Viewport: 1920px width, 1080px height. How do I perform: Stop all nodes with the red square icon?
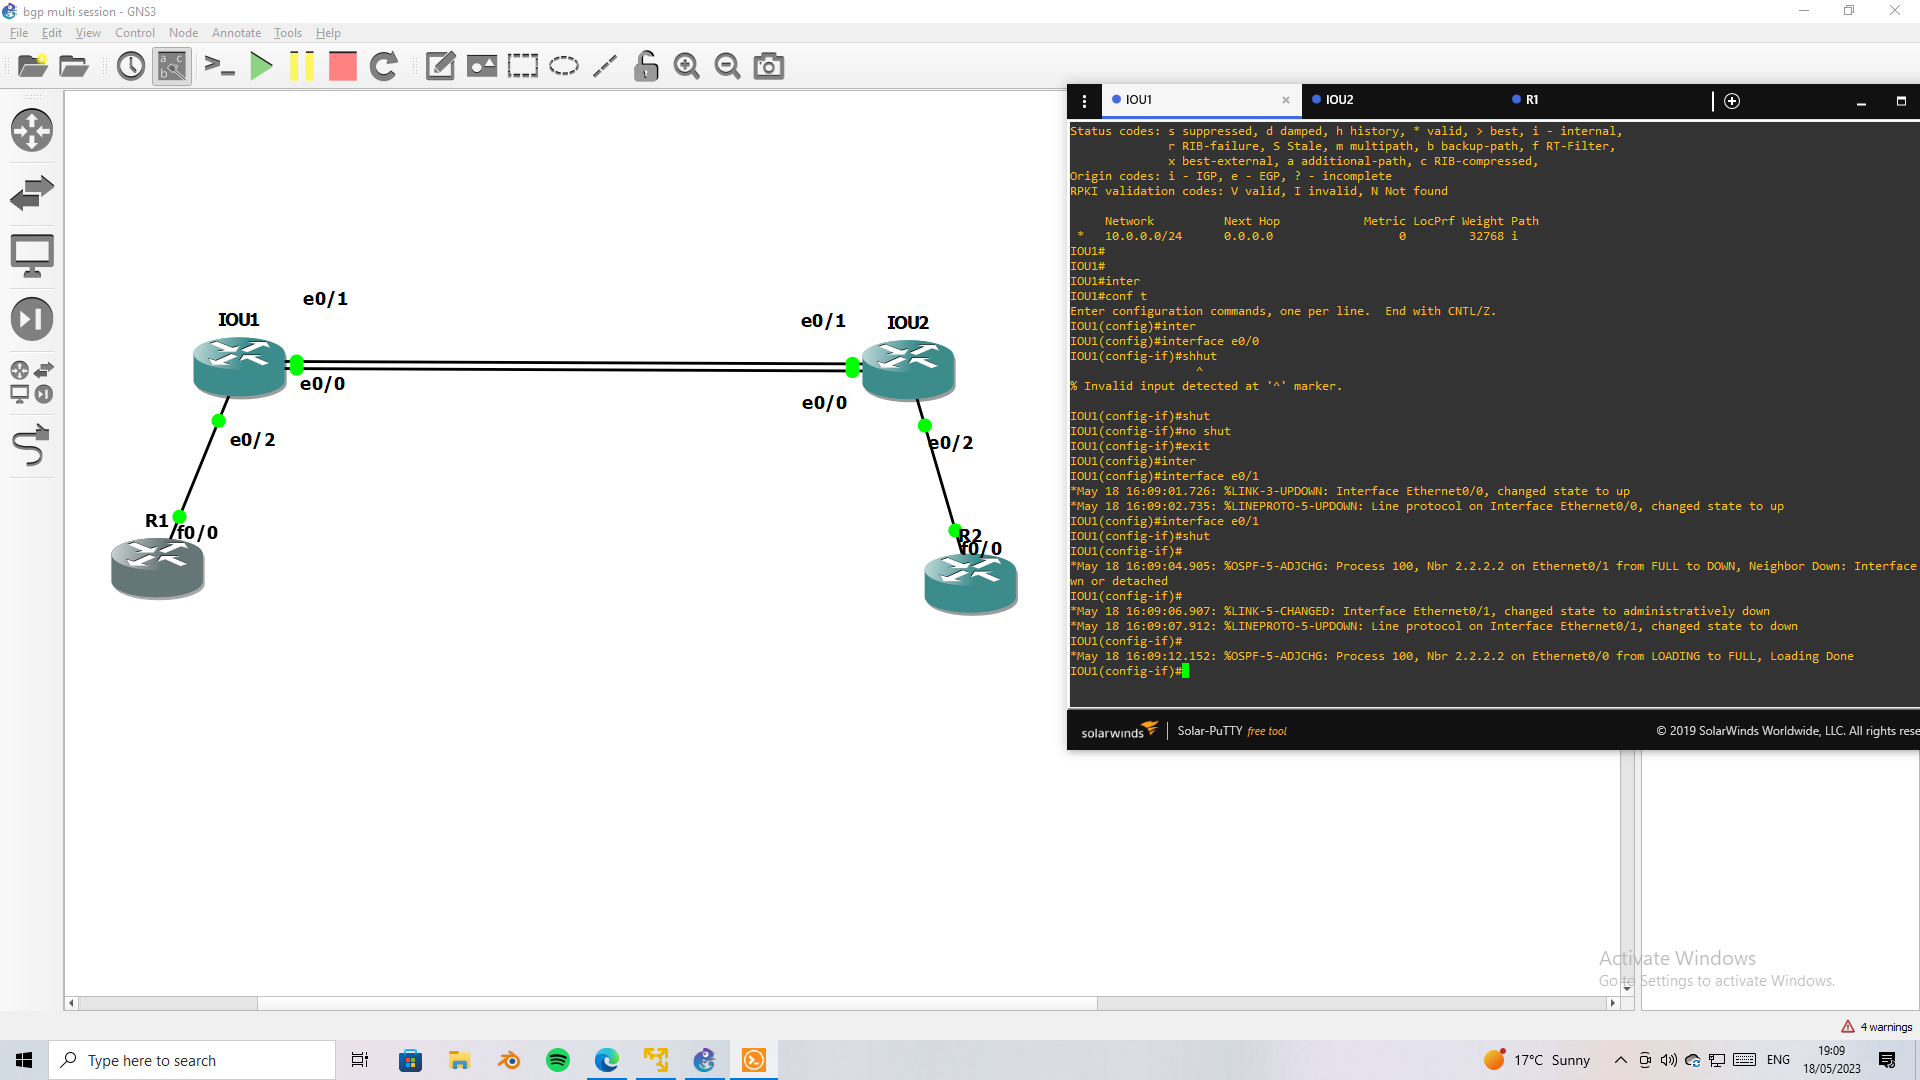pyautogui.click(x=342, y=67)
